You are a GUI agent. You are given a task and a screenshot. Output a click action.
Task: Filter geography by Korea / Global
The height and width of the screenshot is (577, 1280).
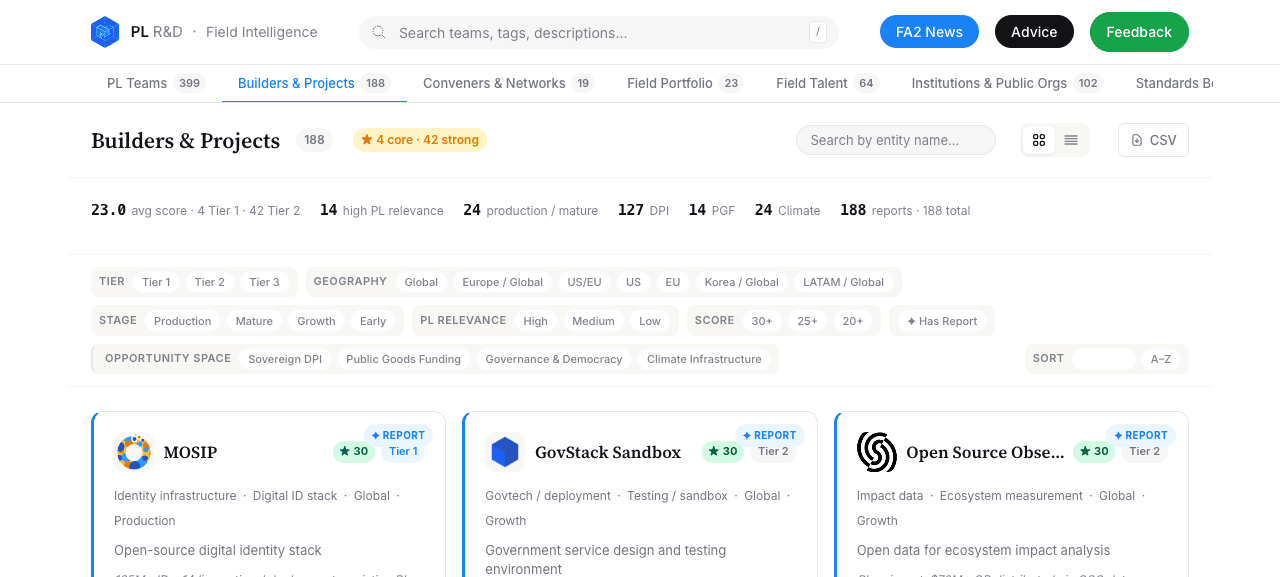point(741,282)
